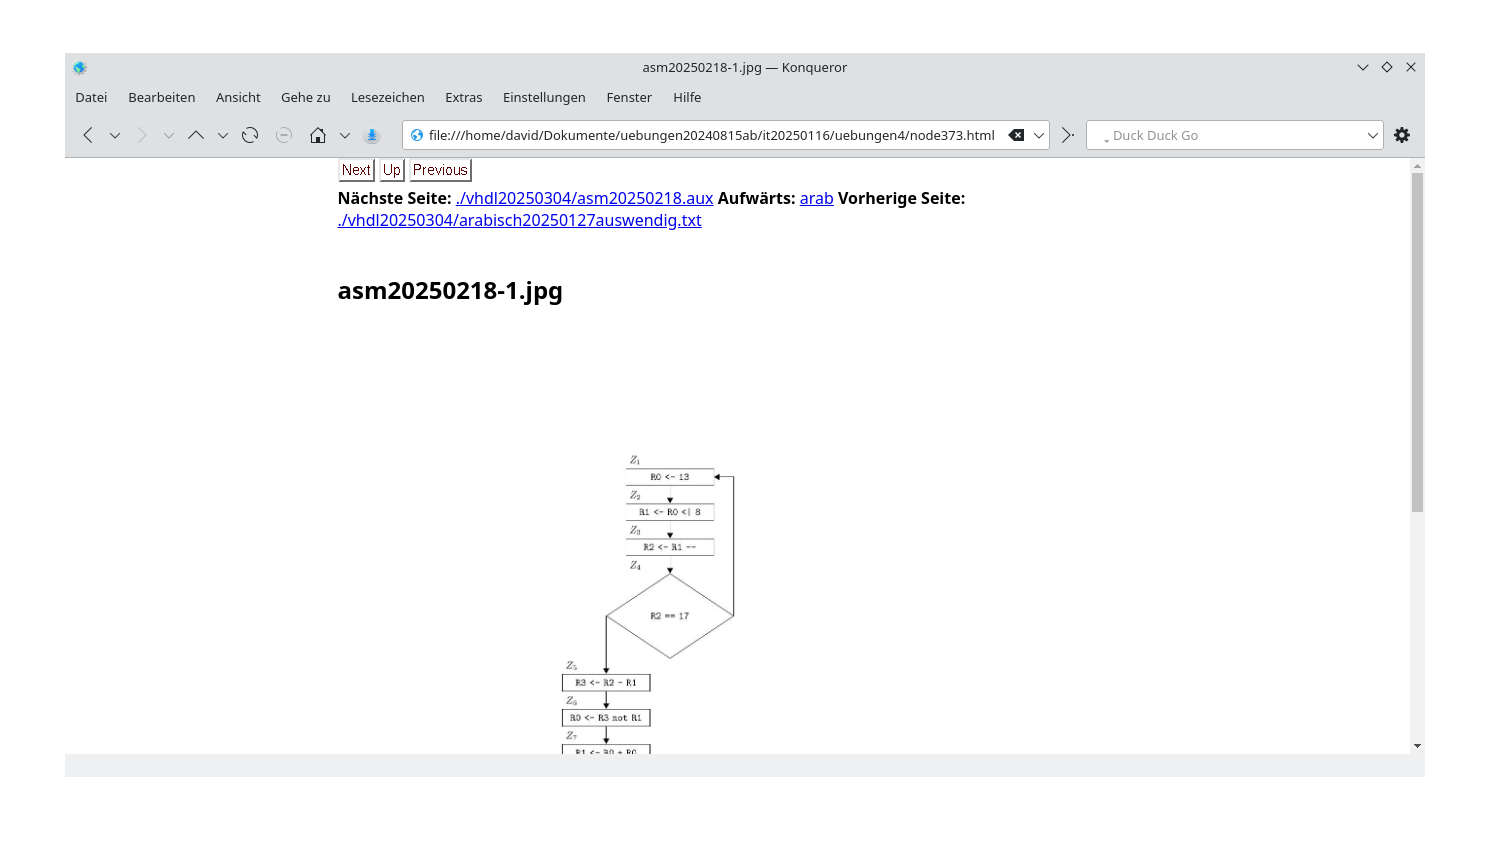1490x854 pixels.
Task: Open the home folder via Home icon
Action: 317,134
